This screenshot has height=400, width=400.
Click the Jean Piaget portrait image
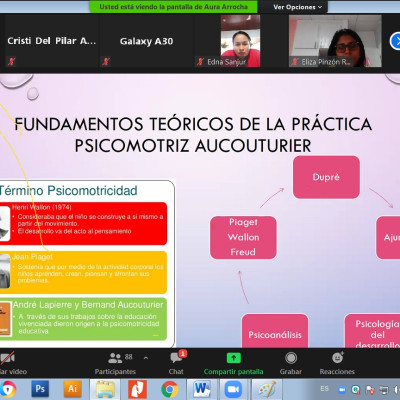click(x=5, y=271)
